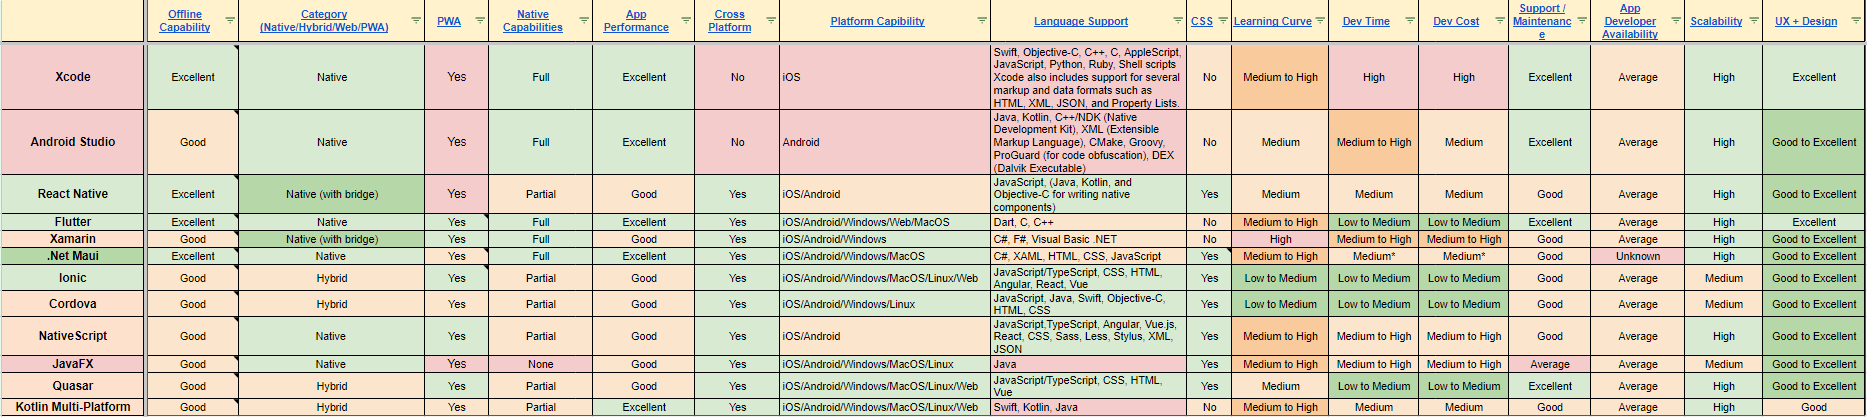Click the Platform Capability header link
The image size is (1867, 417).
coord(877,21)
